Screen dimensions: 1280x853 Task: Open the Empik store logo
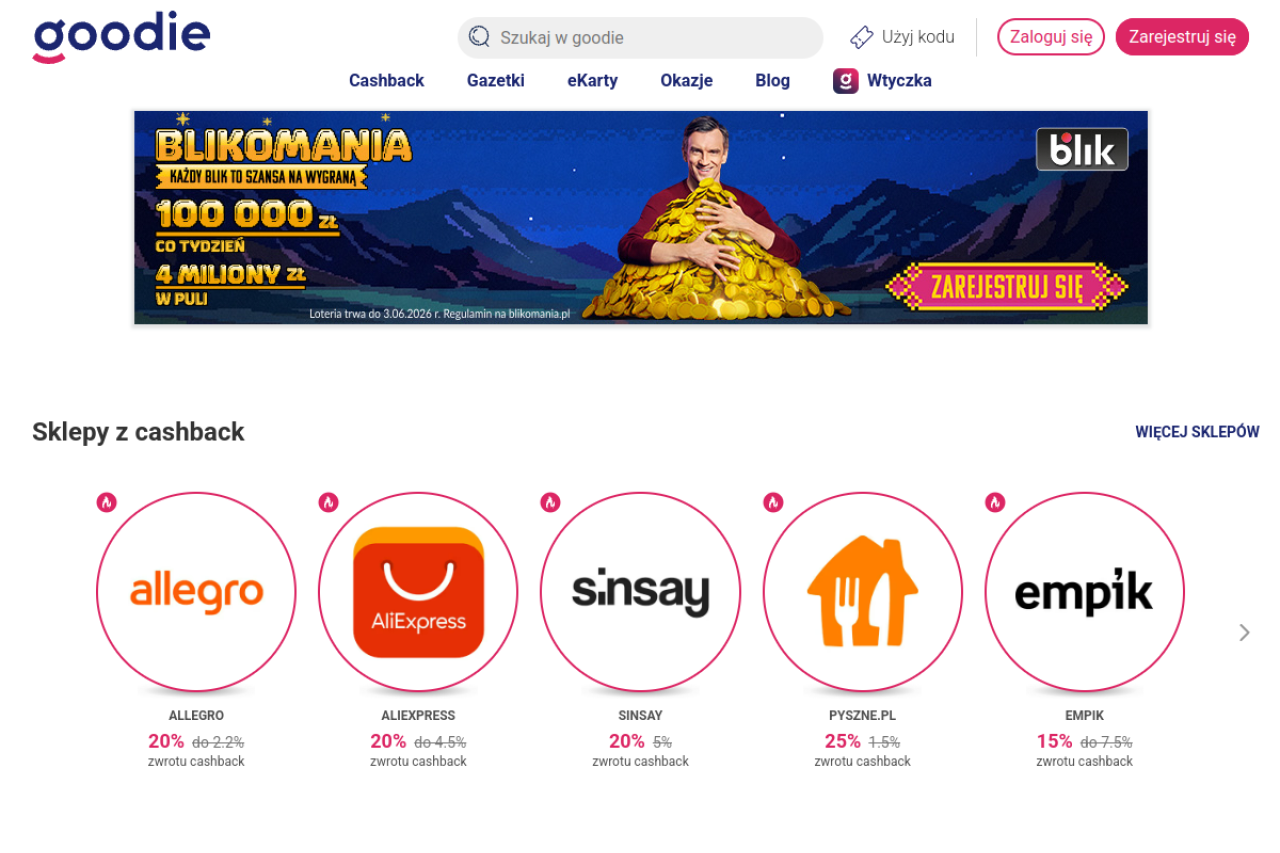pyautogui.click(x=1084, y=592)
